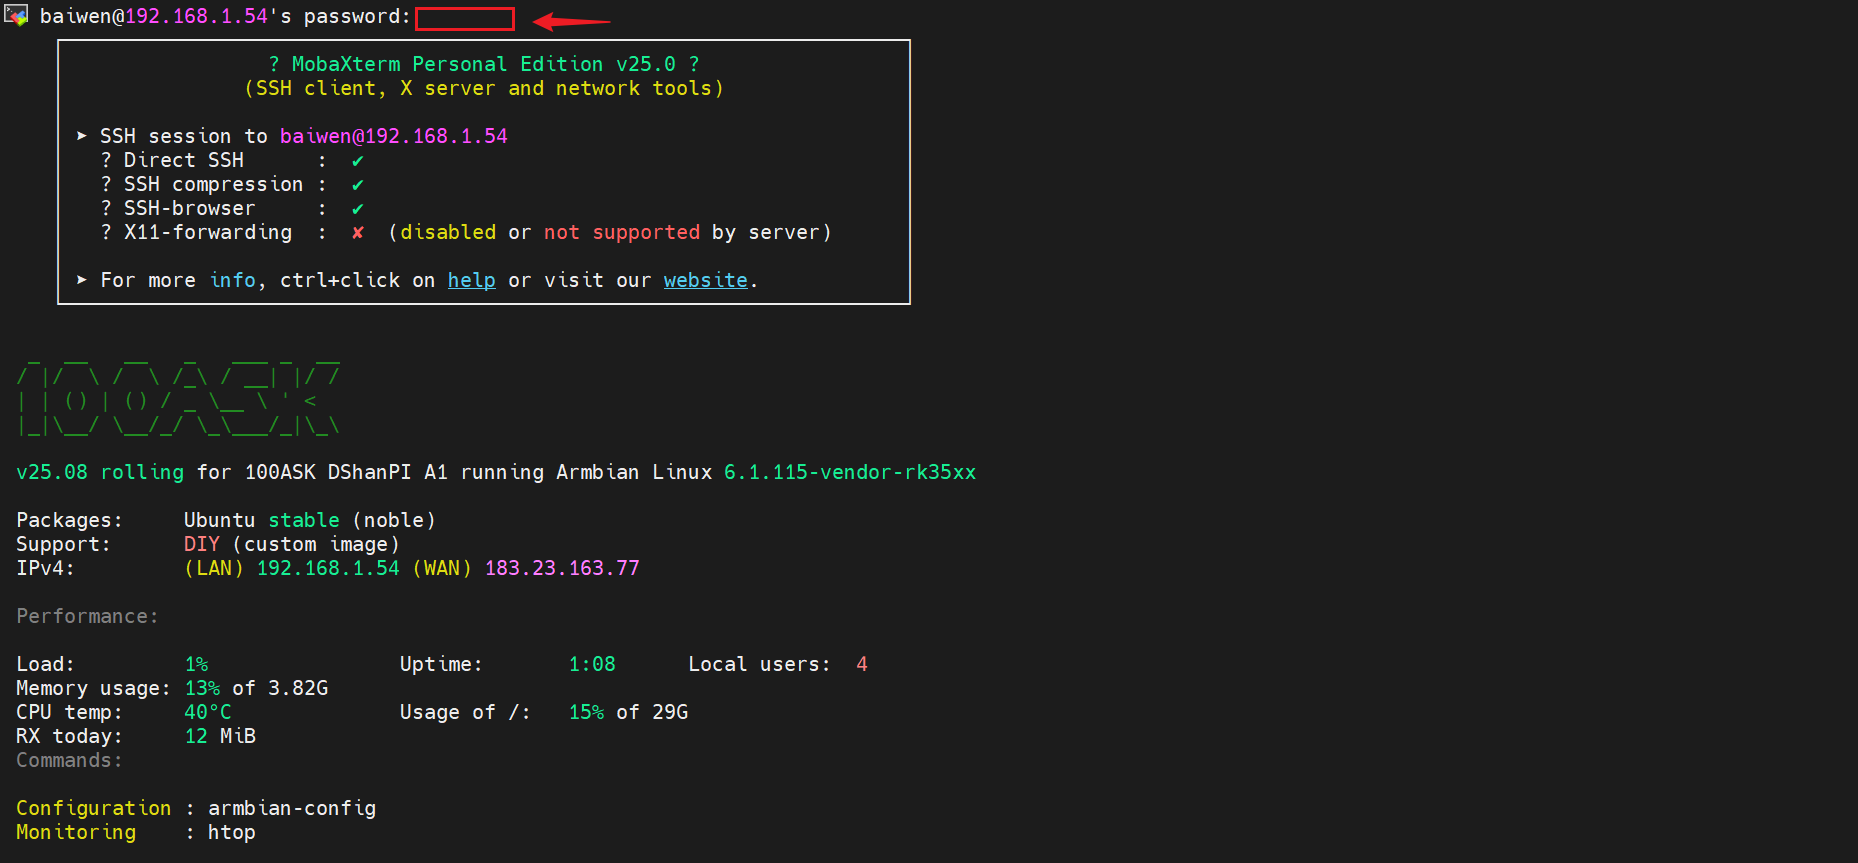Click the magenta baiwen@192.168.1.54 session address
This screenshot has width=1858, height=863.
point(393,136)
